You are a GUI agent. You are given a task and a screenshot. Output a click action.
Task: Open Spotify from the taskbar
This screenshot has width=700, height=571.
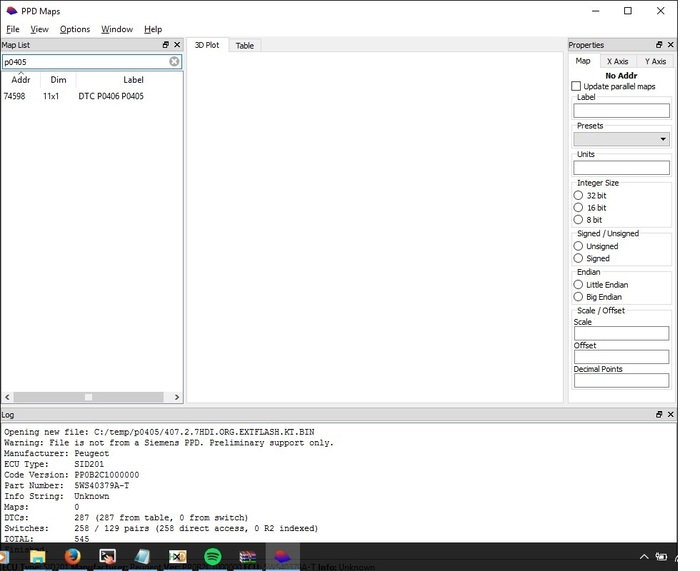coord(213,556)
